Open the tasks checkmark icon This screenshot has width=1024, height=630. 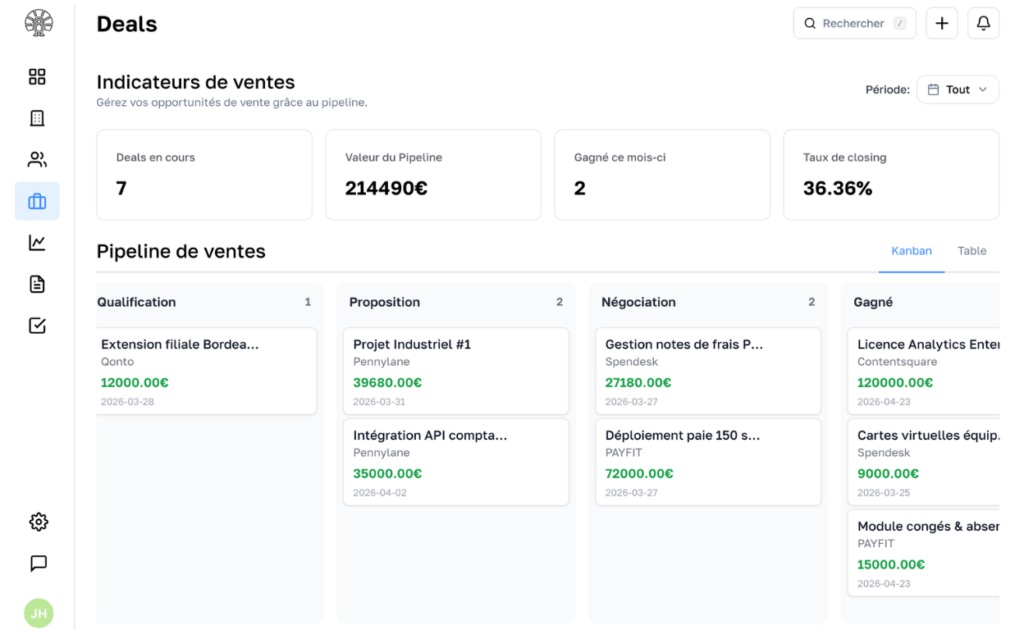37,325
